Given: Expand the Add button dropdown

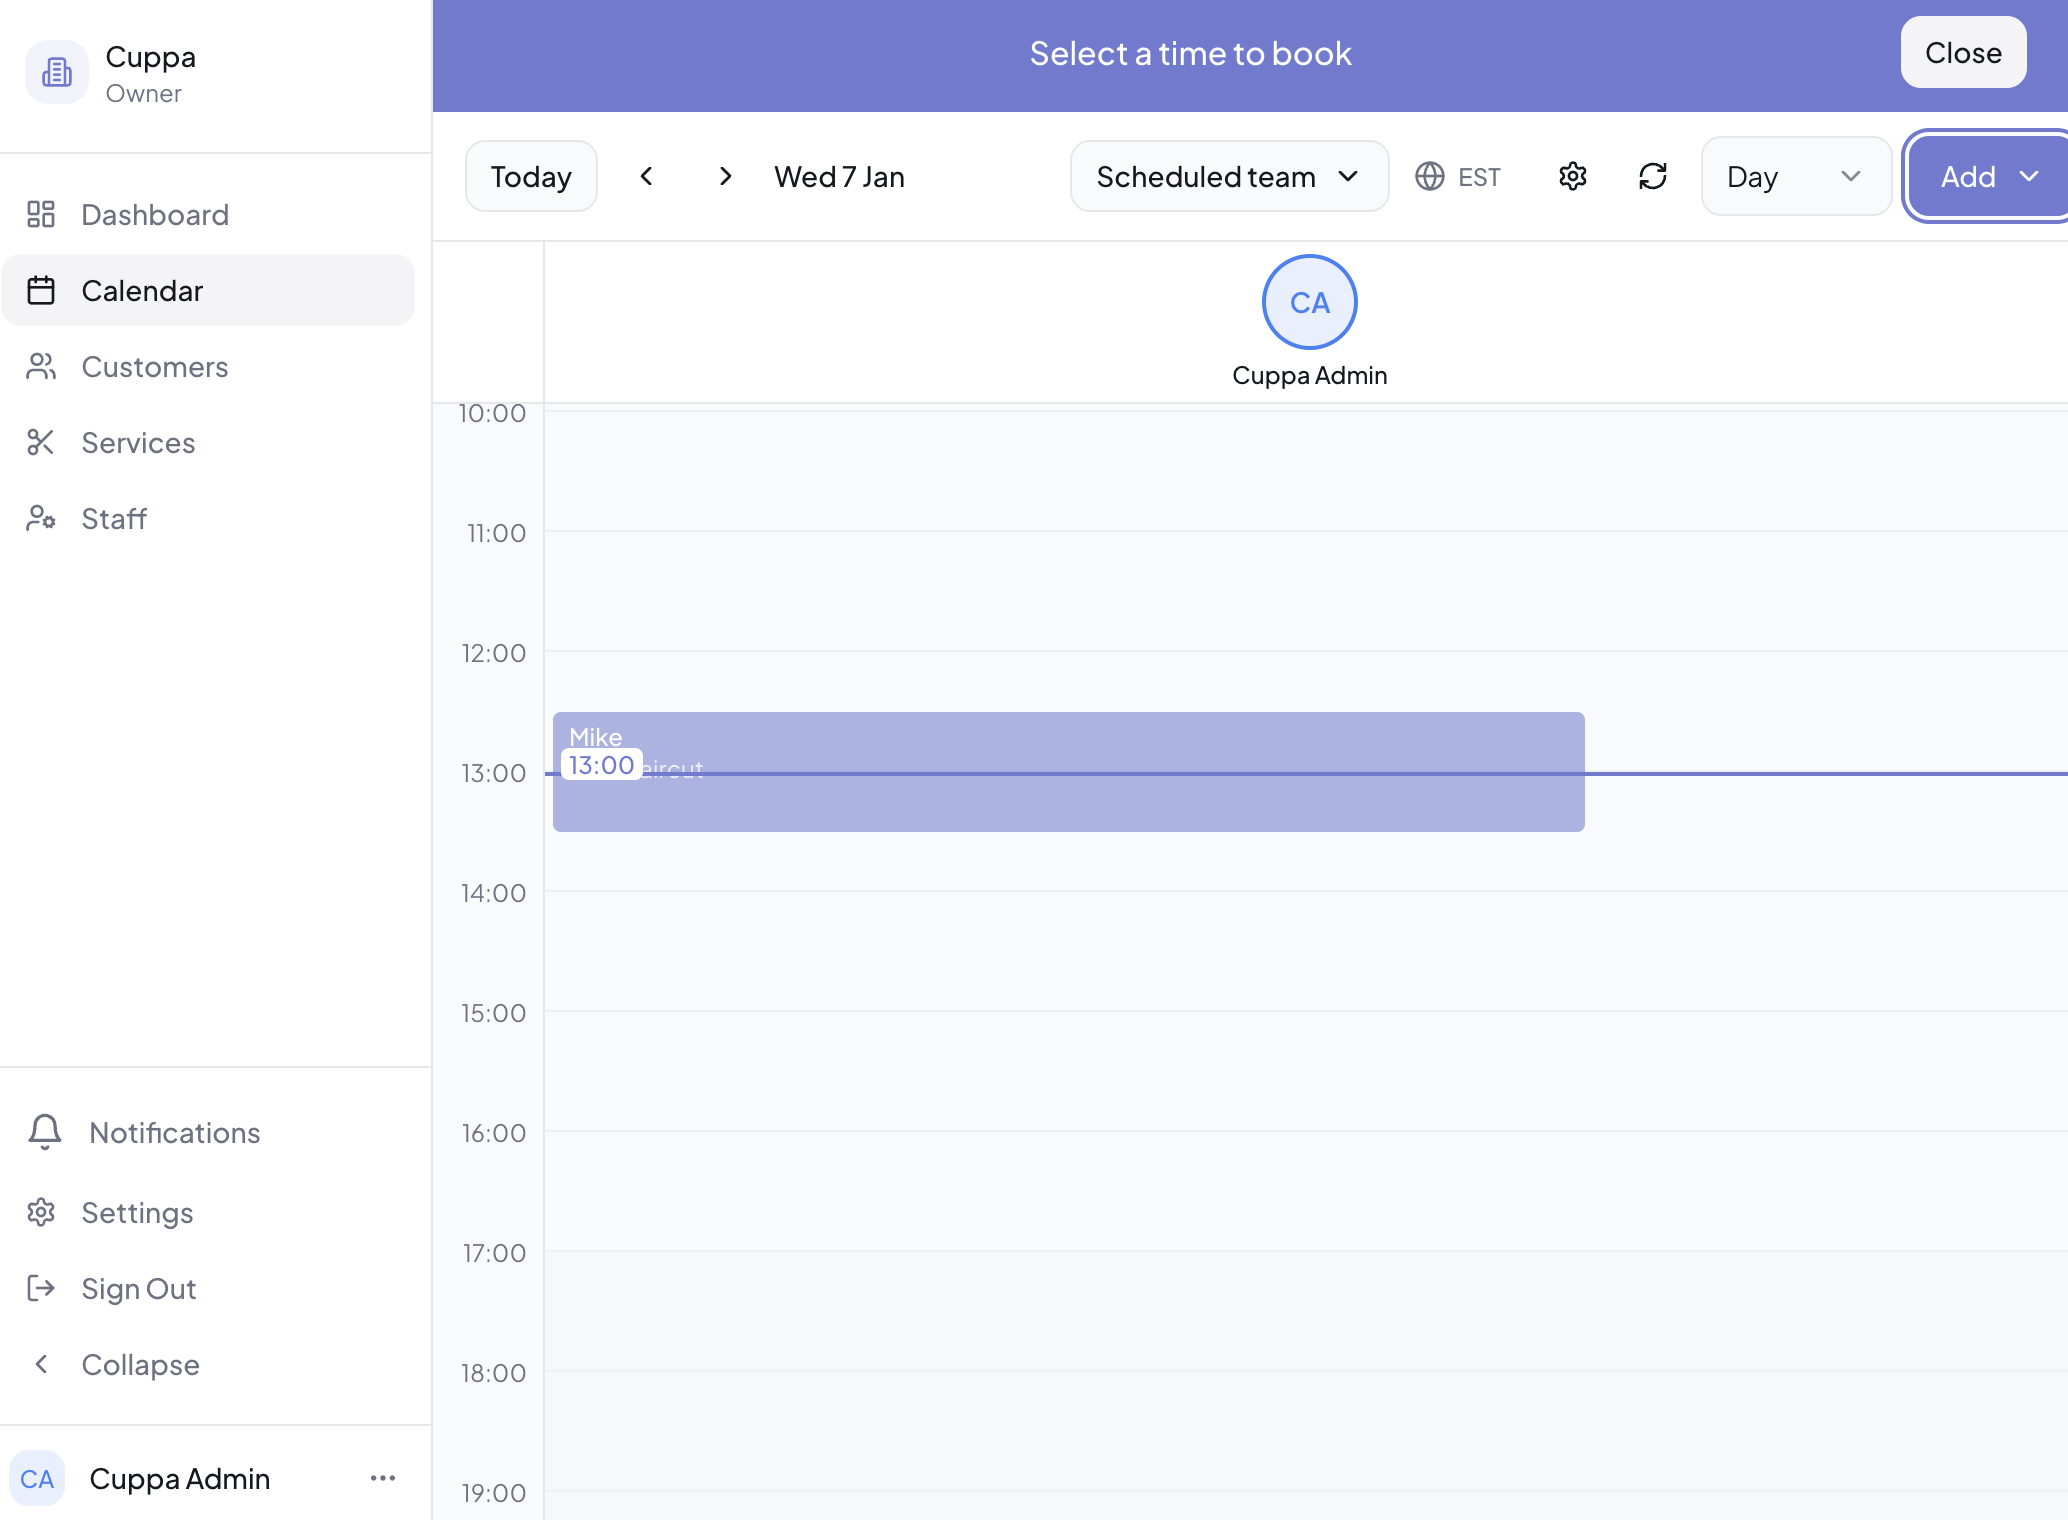Looking at the screenshot, I should (1988, 176).
